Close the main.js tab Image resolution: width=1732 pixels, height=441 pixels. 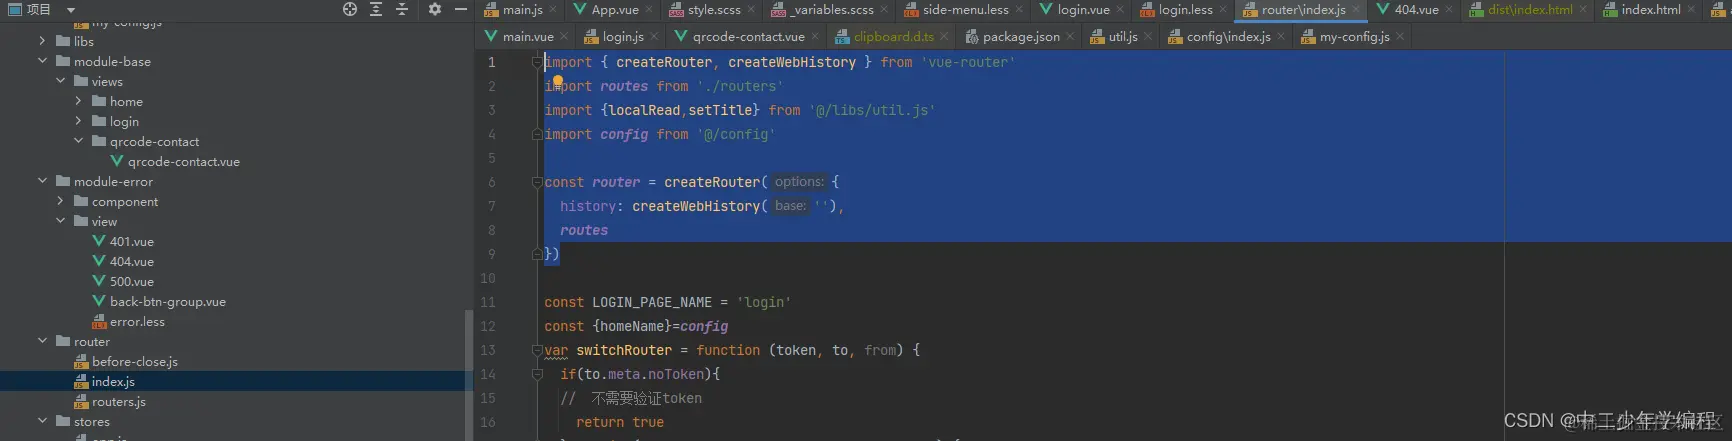coord(553,10)
